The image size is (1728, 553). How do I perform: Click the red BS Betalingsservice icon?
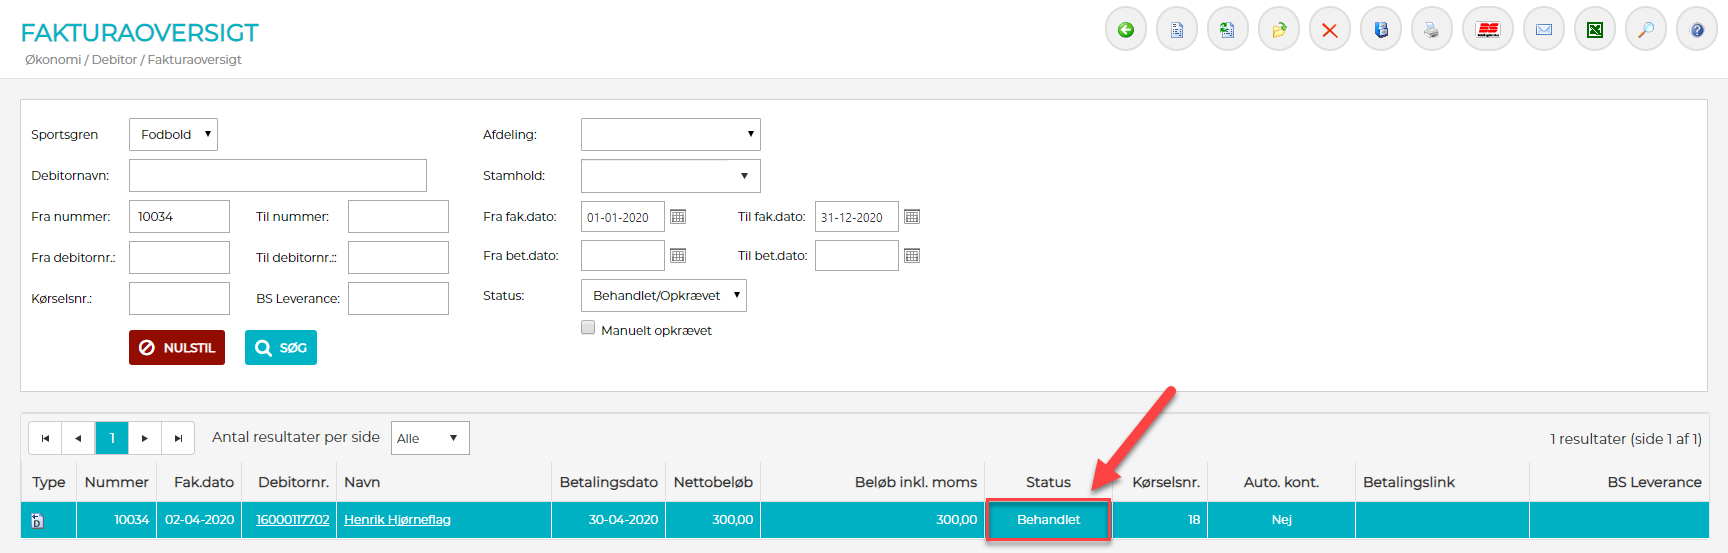1487,30
